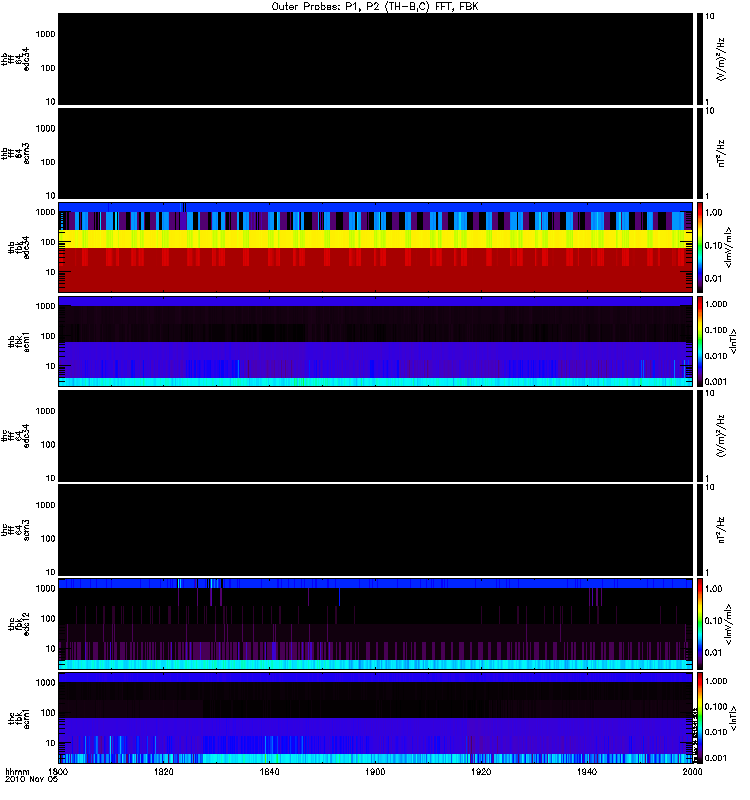Click the "thb fbk edc34" y-axis label
This screenshot has width=750, height=800.
pyautogui.click(x=19, y=247)
